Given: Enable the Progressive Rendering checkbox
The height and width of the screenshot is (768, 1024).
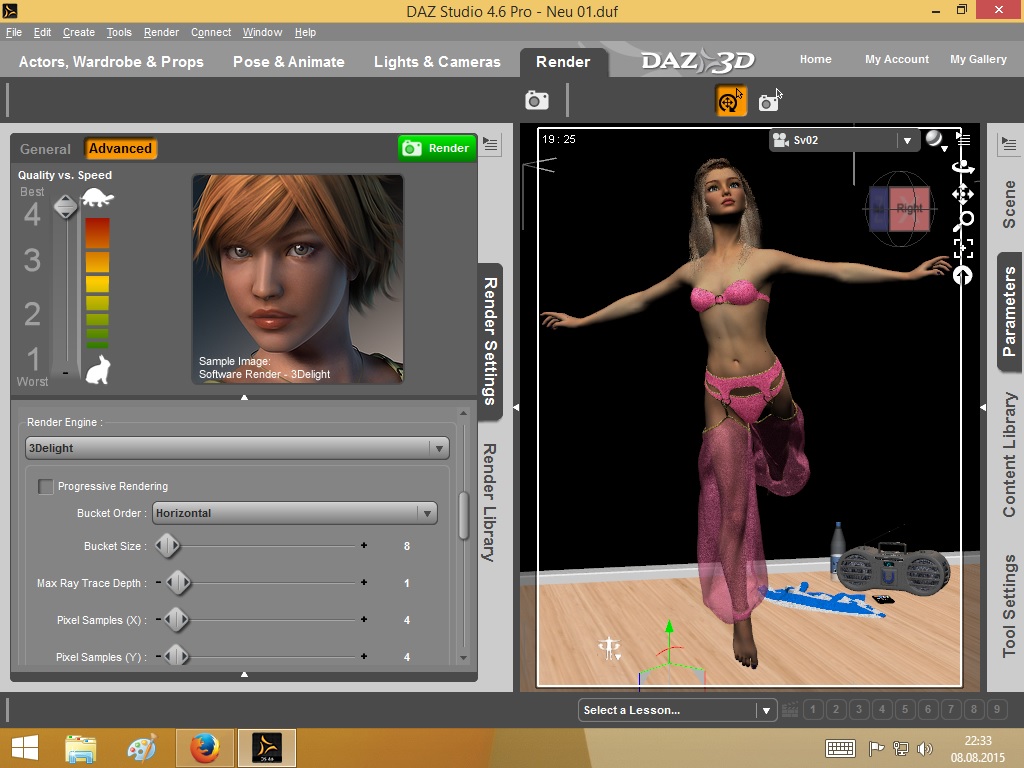Looking at the screenshot, I should click(x=46, y=487).
